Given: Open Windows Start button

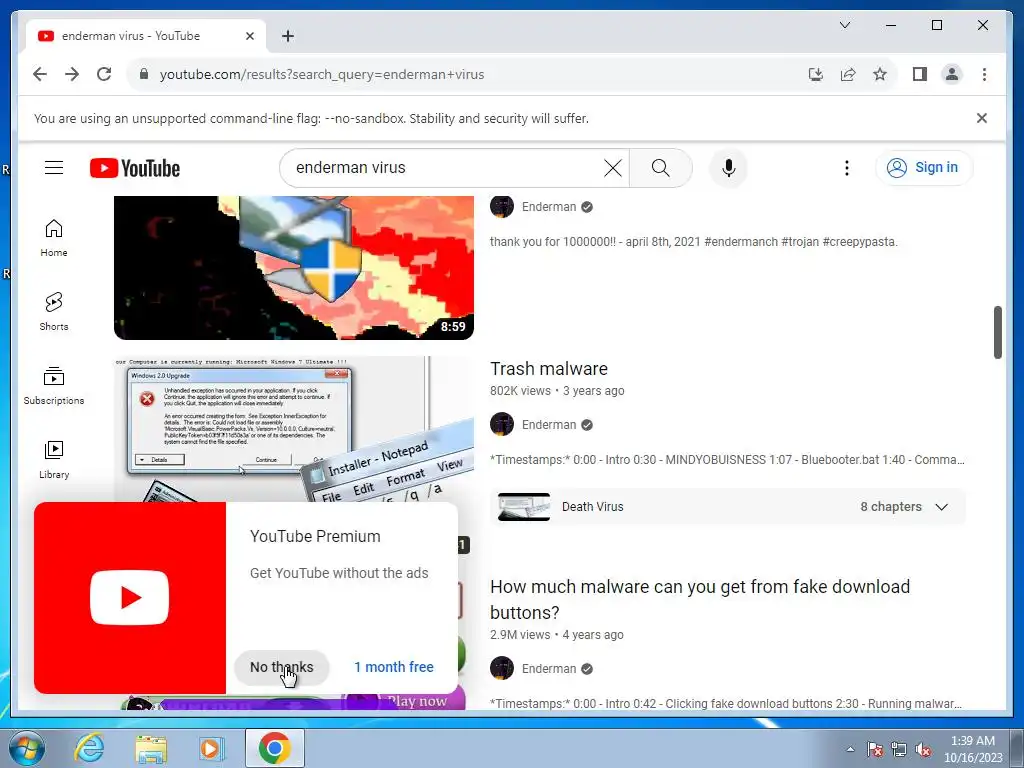Looking at the screenshot, I should pyautogui.click(x=27, y=748).
